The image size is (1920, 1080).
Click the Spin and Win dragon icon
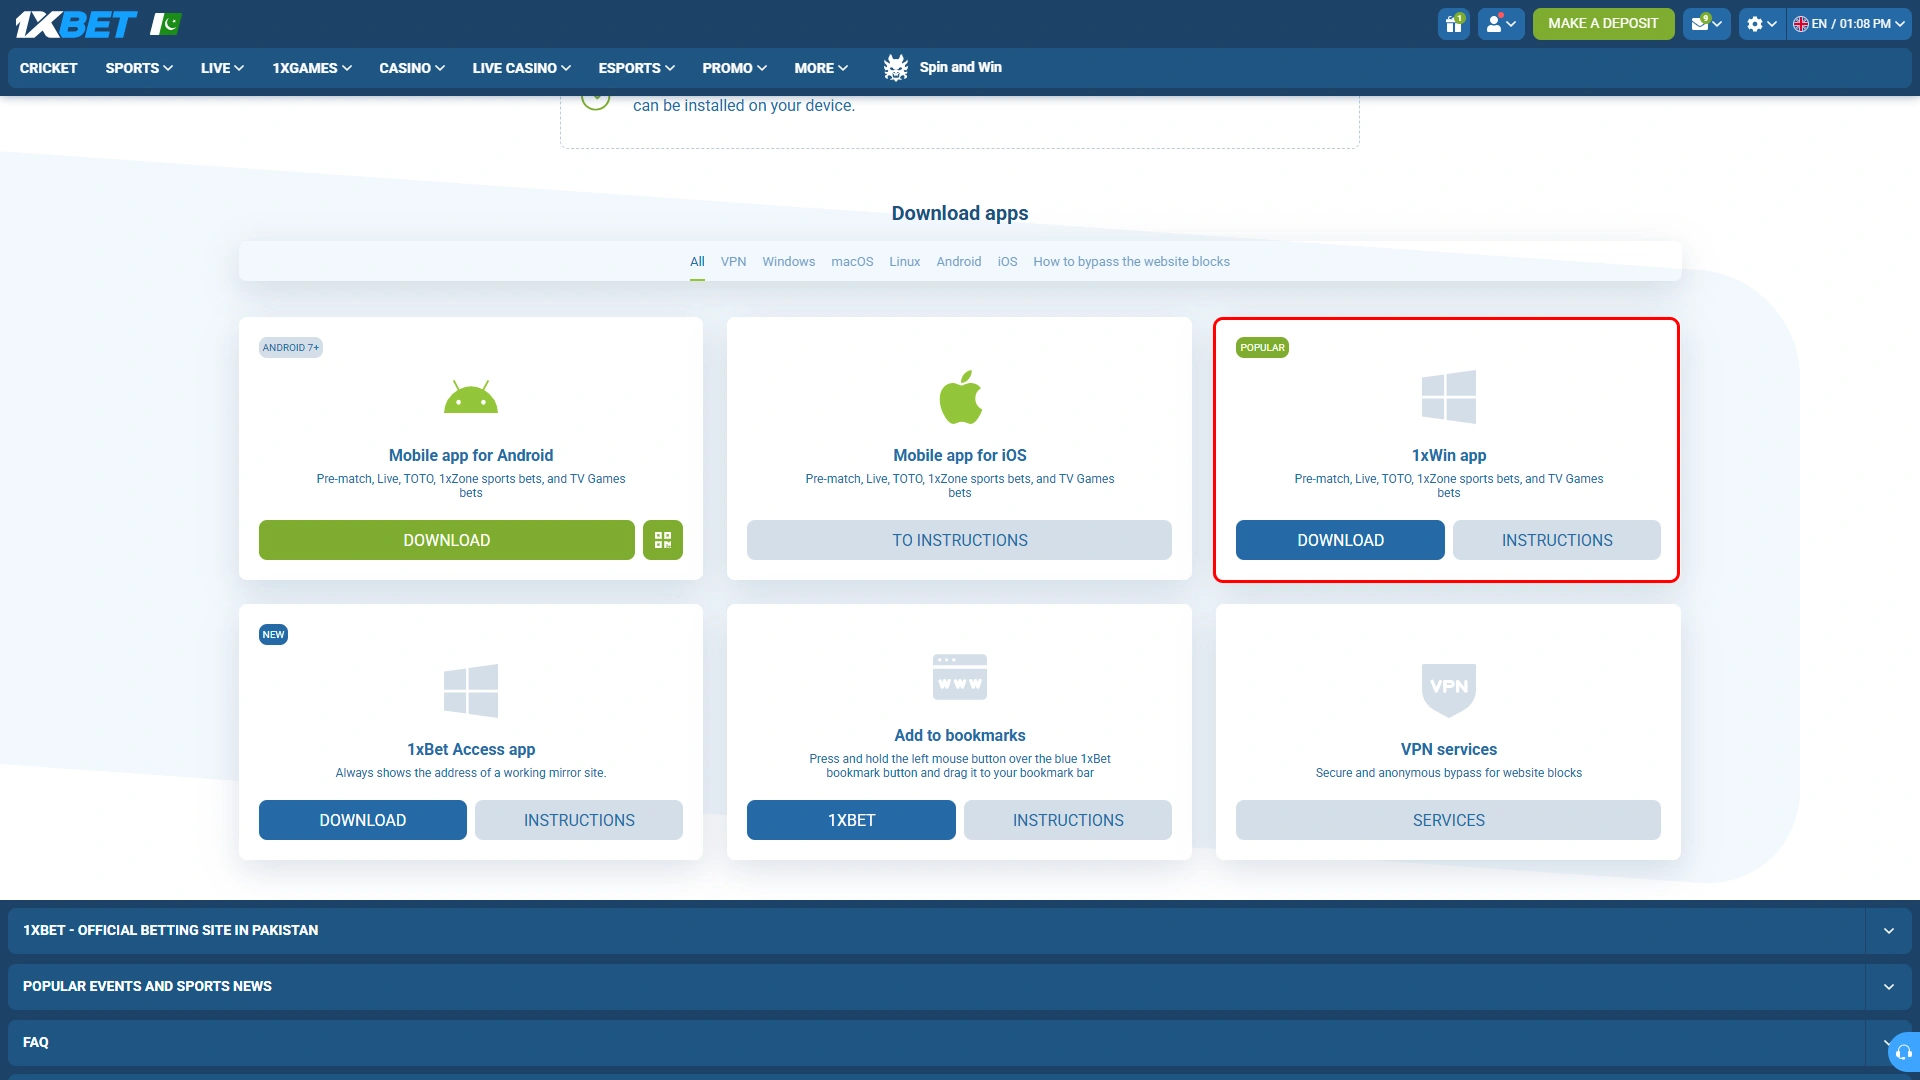pyautogui.click(x=896, y=67)
